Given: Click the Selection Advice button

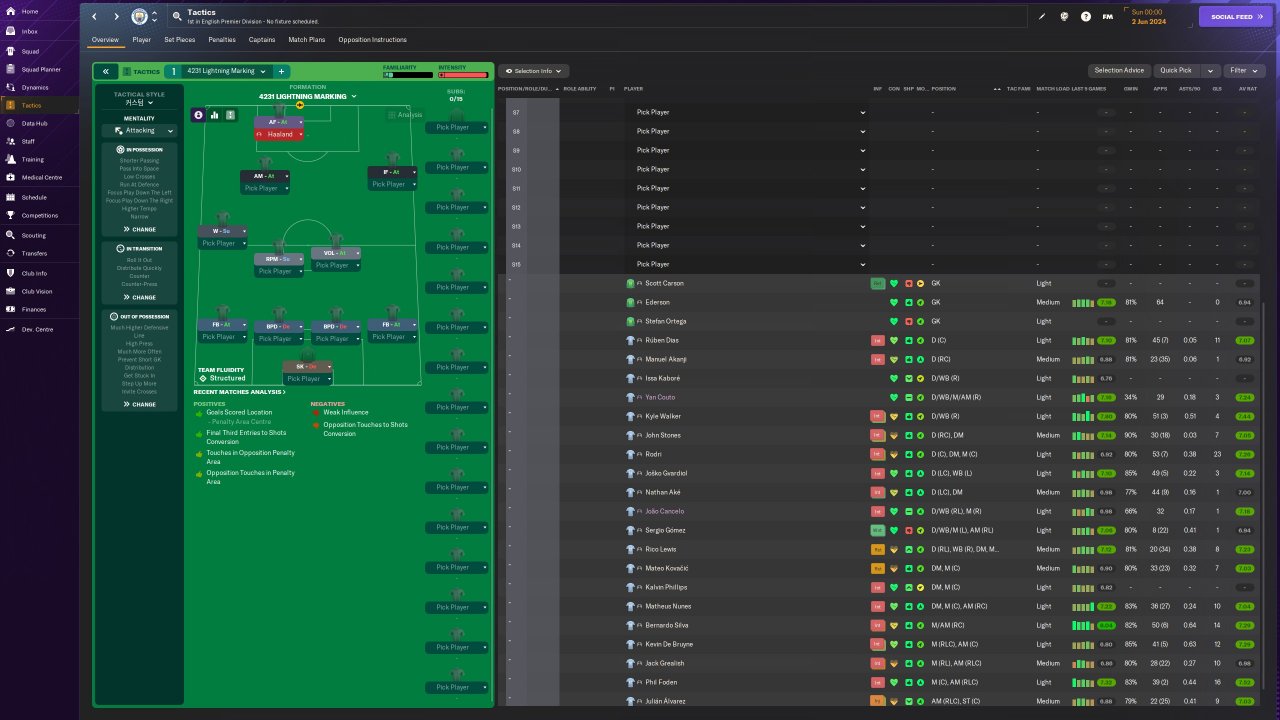Looking at the screenshot, I should 1119,71.
